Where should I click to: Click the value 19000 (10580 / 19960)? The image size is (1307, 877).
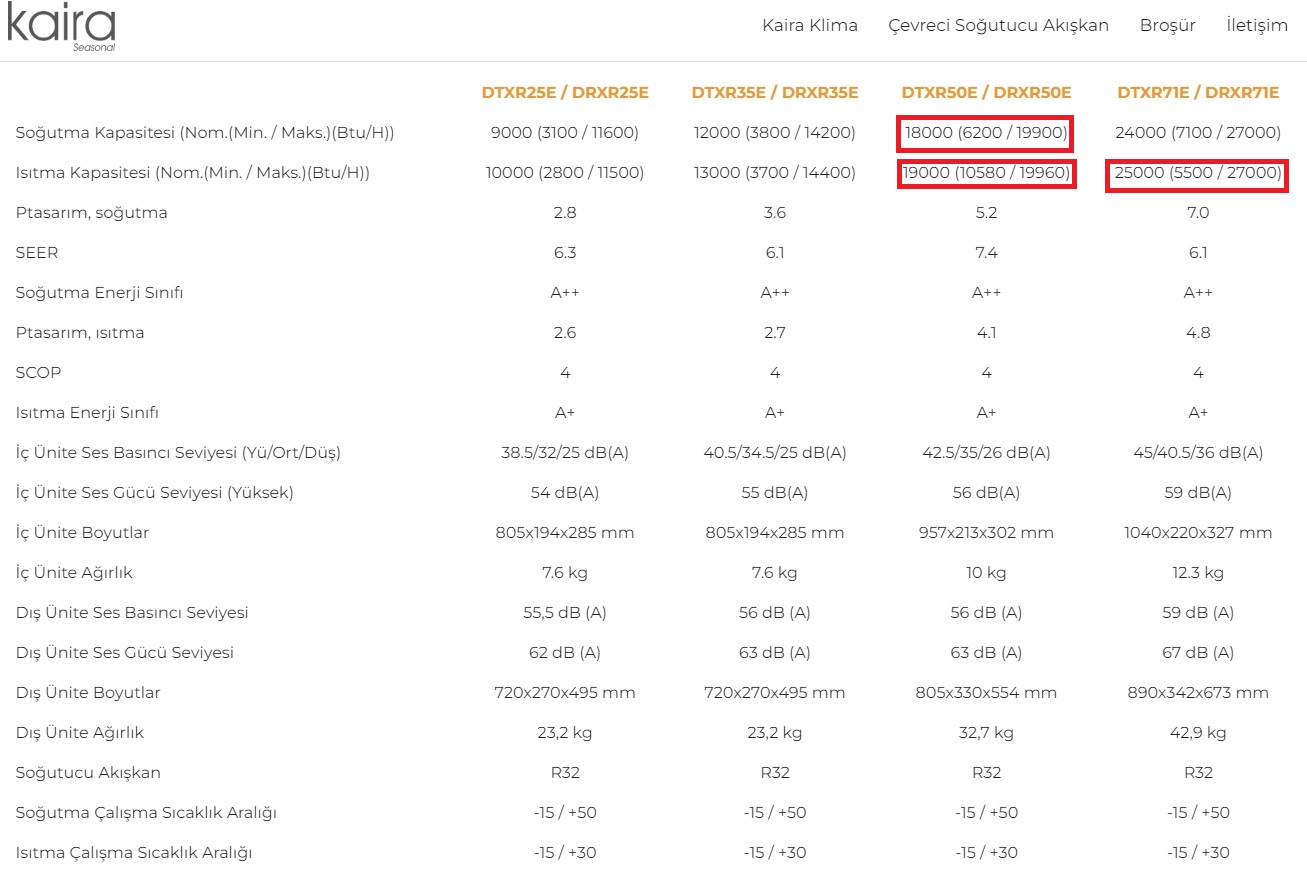point(986,173)
